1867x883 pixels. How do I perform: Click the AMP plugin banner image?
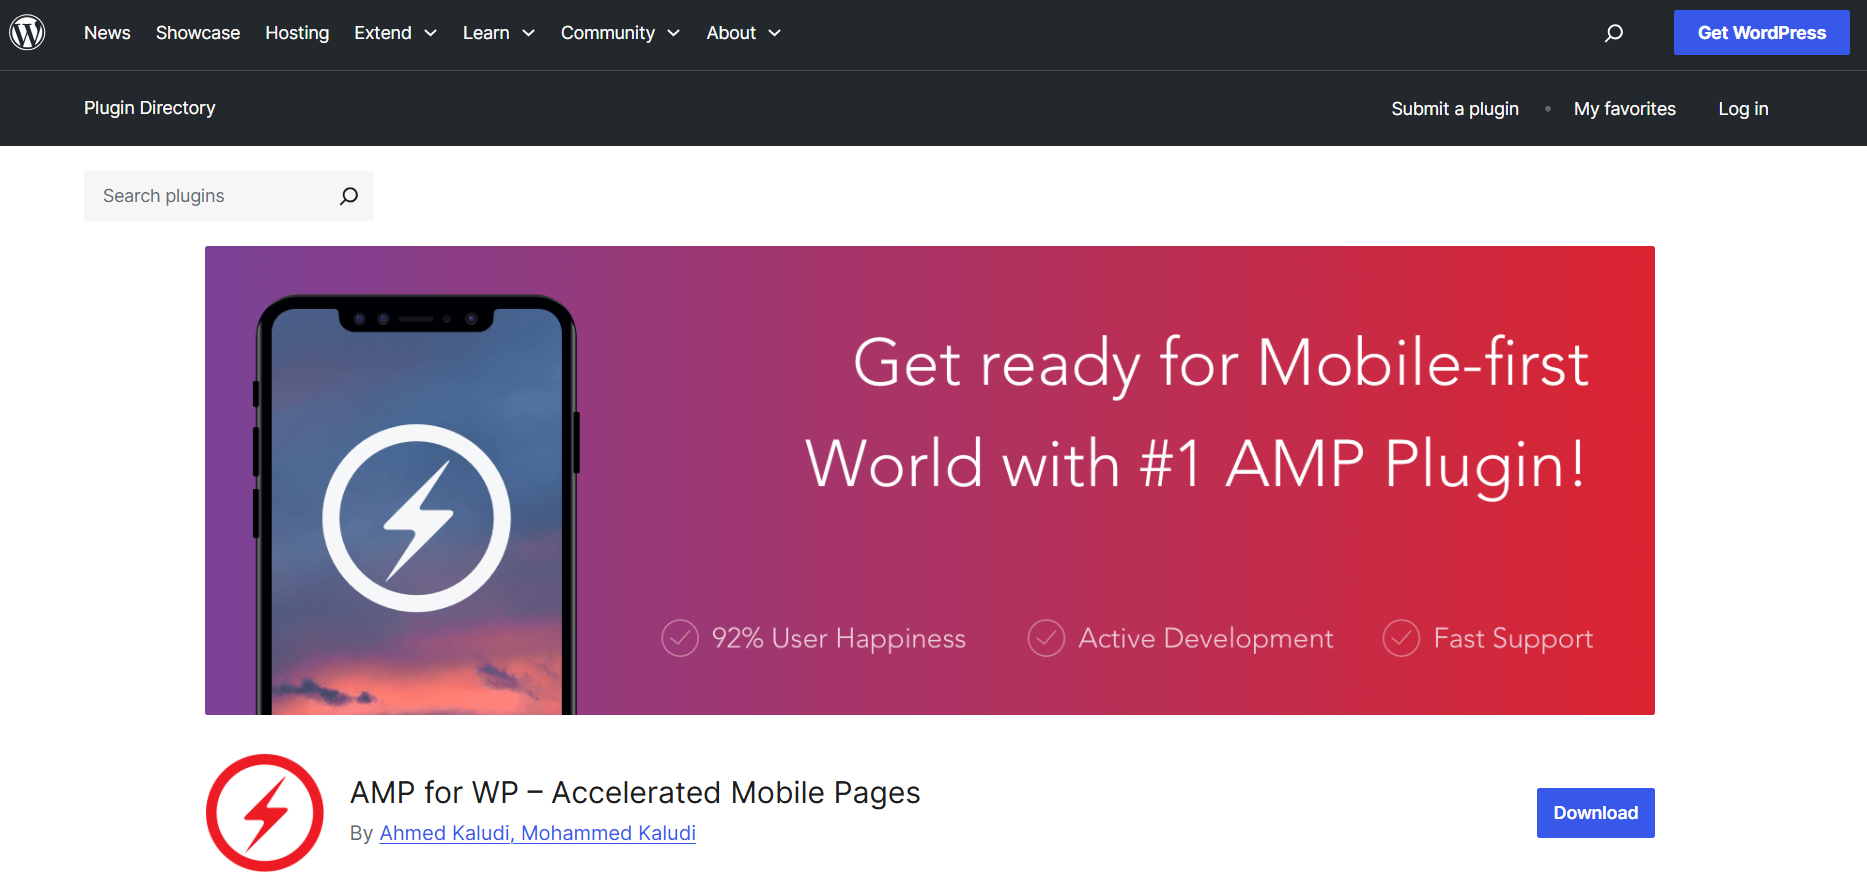pos(930,480)
